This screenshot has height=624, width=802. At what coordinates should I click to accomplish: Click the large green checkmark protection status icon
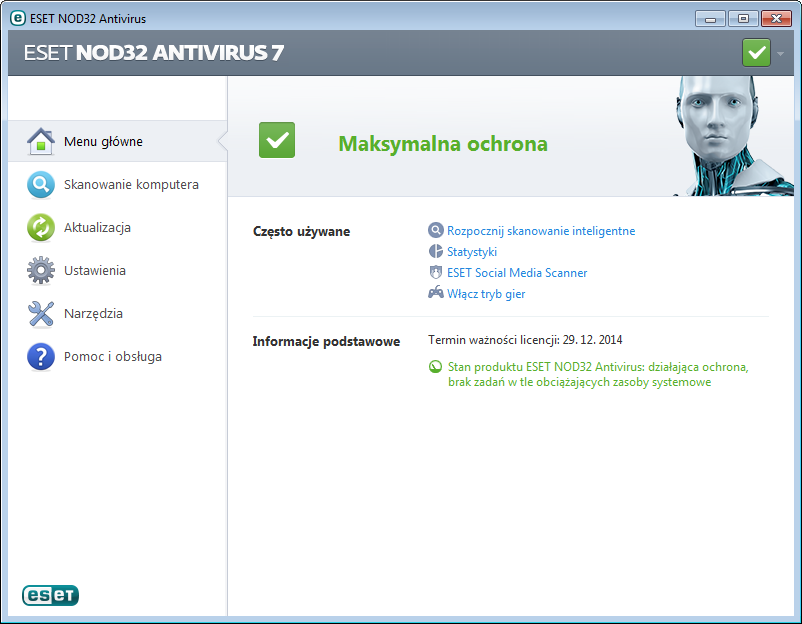tap(277, 140)
